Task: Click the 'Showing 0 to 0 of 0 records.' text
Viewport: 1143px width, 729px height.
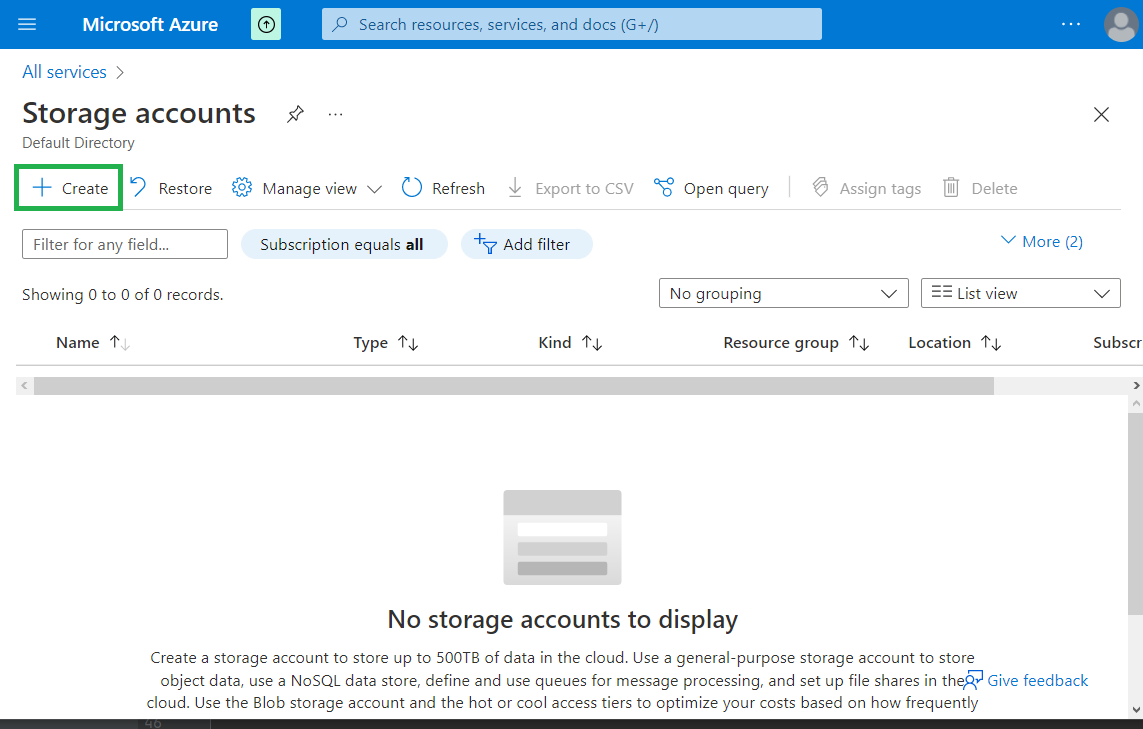Action: point(122,295)
